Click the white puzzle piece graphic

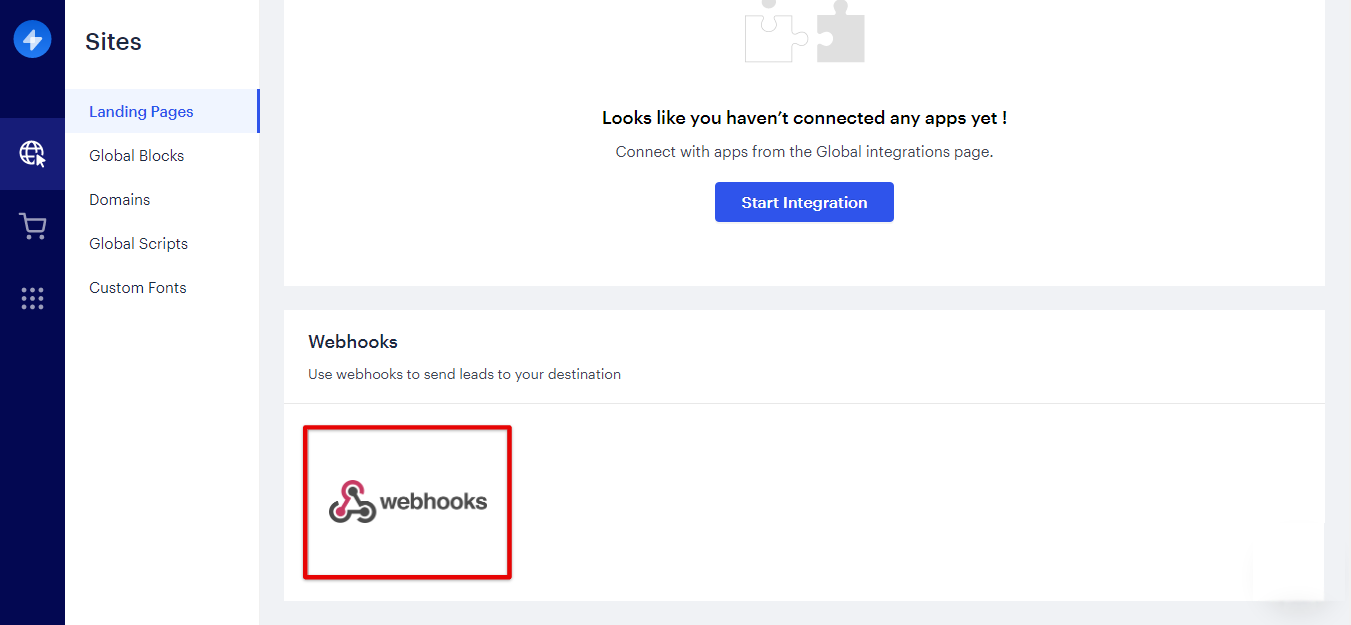(778, 33)
